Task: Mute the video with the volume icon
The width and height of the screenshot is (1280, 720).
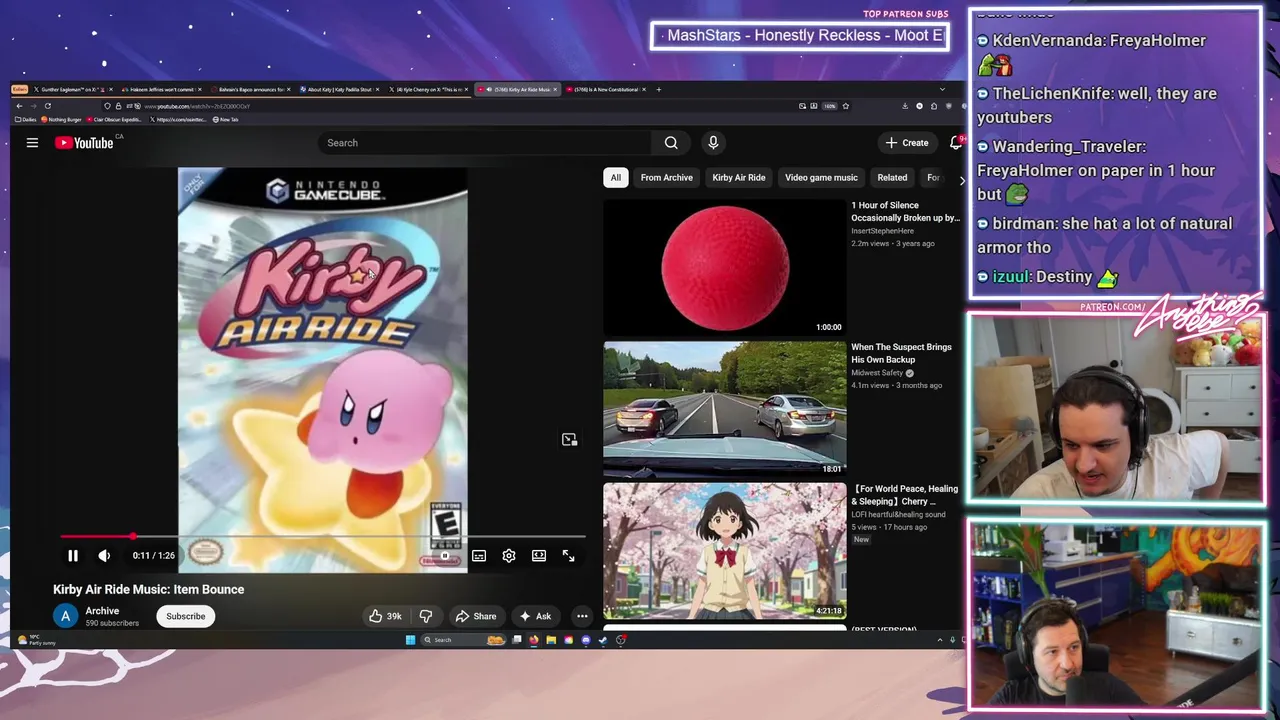Action: tap(104, 556)
